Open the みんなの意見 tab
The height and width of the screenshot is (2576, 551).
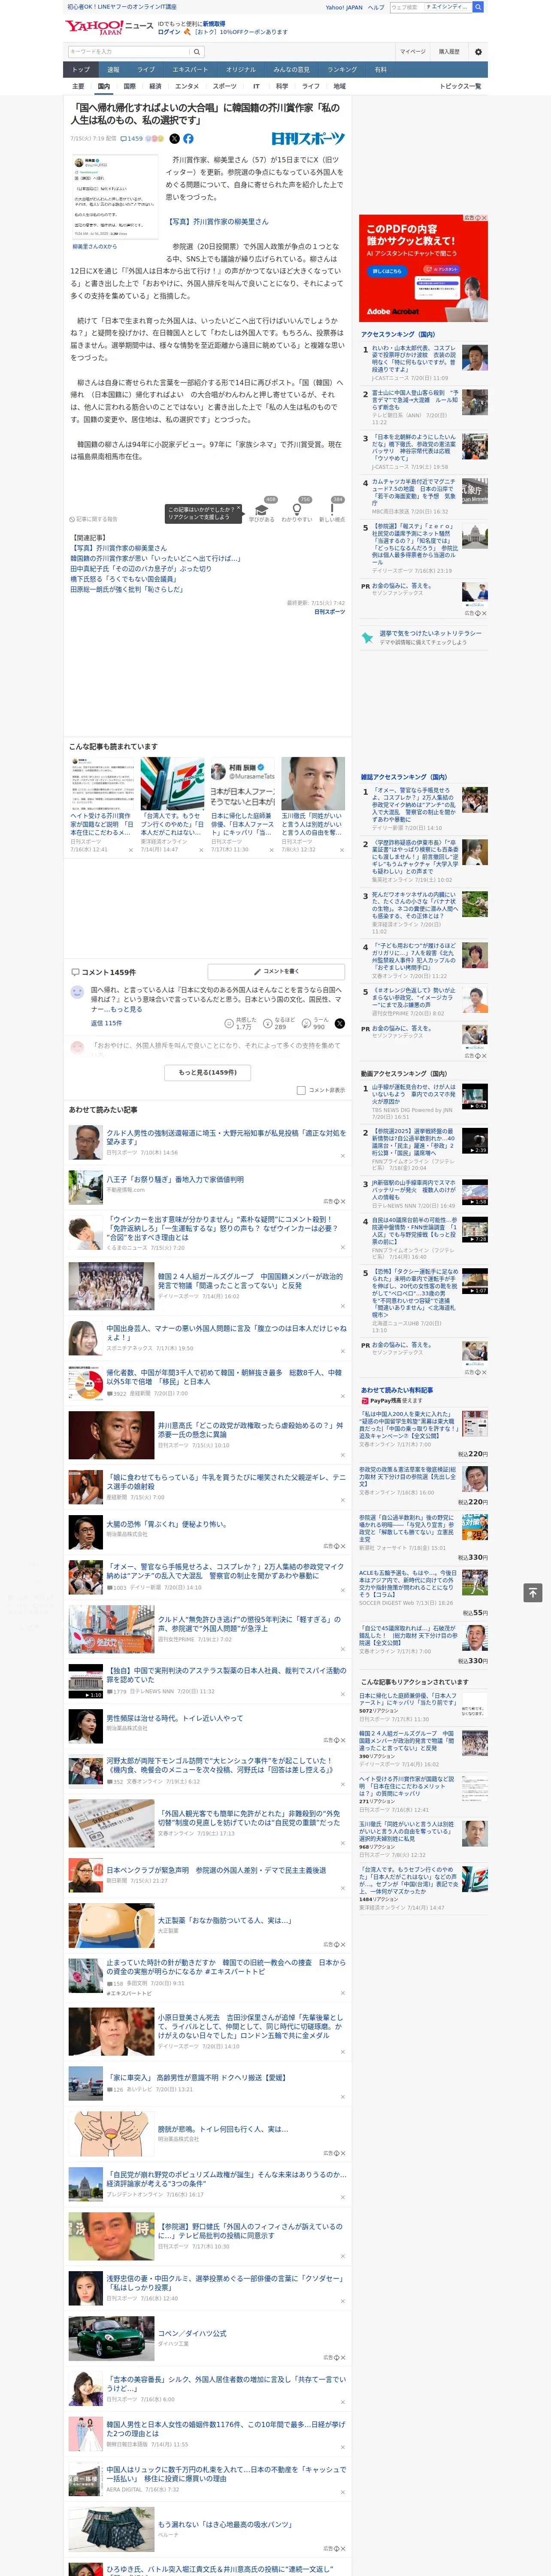[x=291, y=70]
